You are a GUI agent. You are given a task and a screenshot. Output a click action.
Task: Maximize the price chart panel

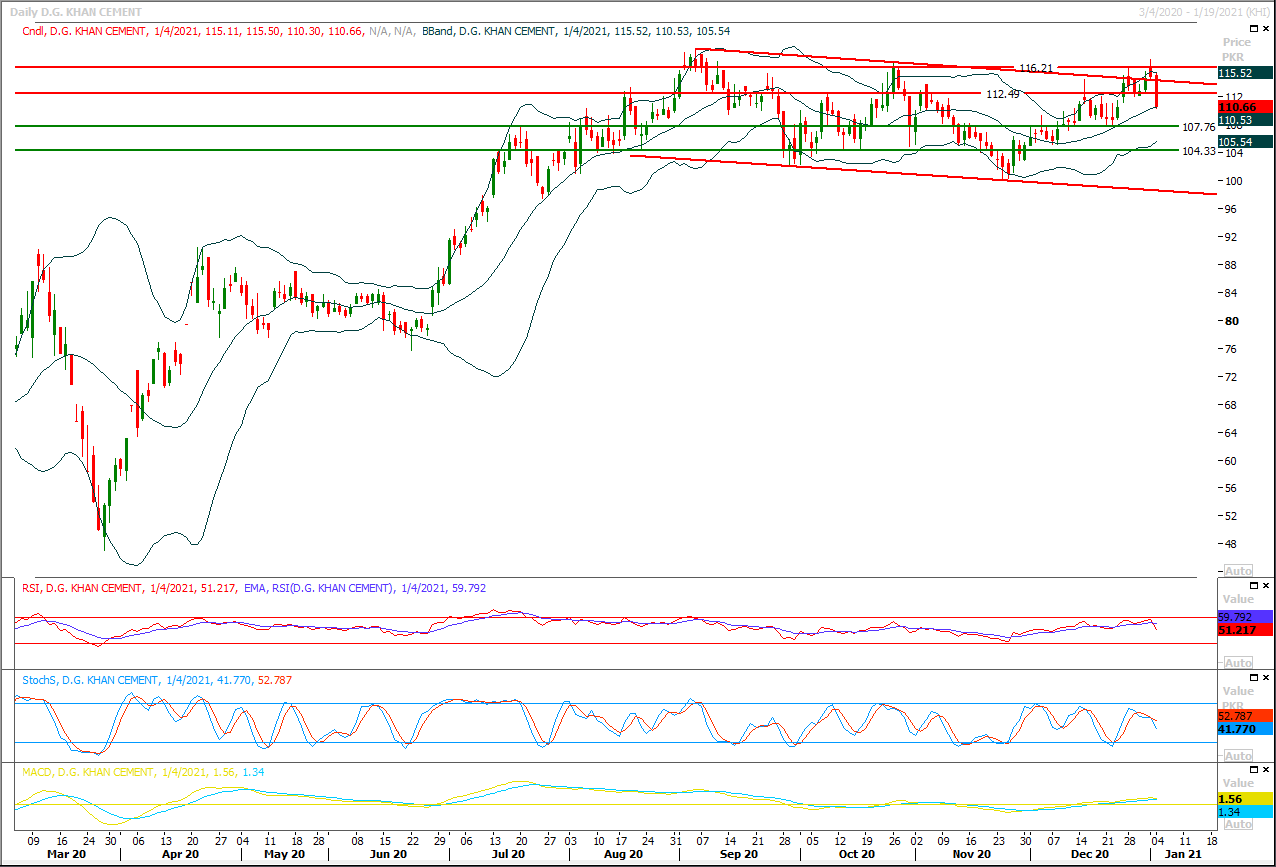1252,30
